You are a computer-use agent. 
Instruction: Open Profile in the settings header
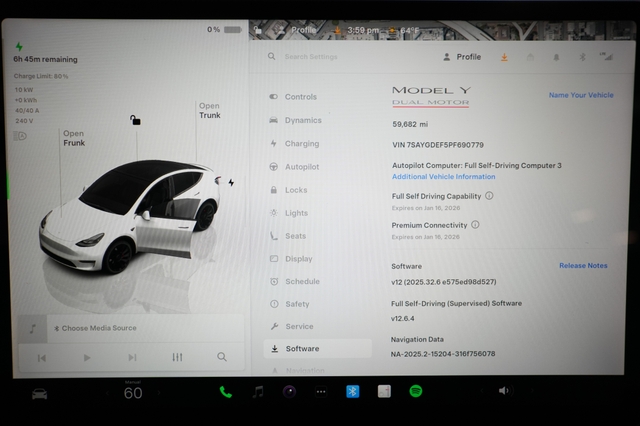pyautogui.click(x=462, y=57)
